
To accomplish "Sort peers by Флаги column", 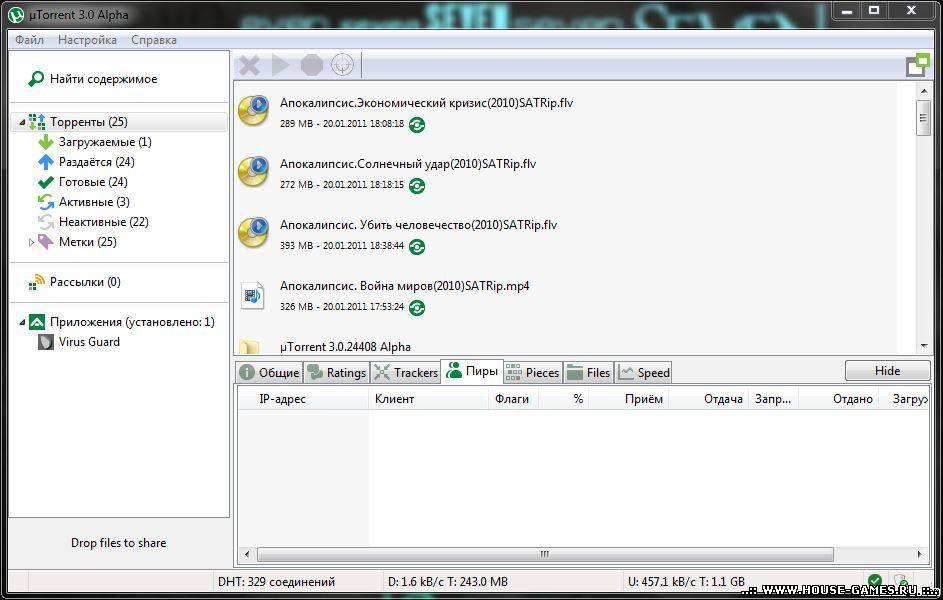I will point(513,399).
